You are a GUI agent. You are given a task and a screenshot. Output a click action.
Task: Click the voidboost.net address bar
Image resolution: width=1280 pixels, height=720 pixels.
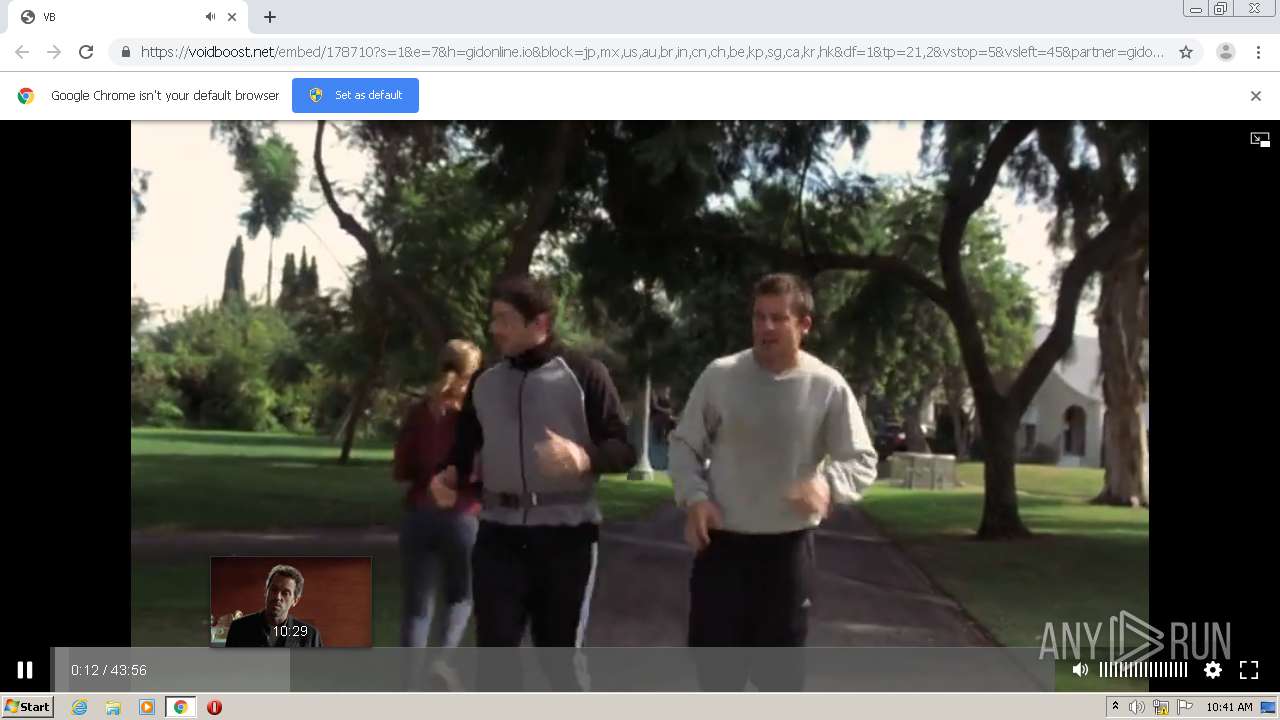(x=652, y=52)
